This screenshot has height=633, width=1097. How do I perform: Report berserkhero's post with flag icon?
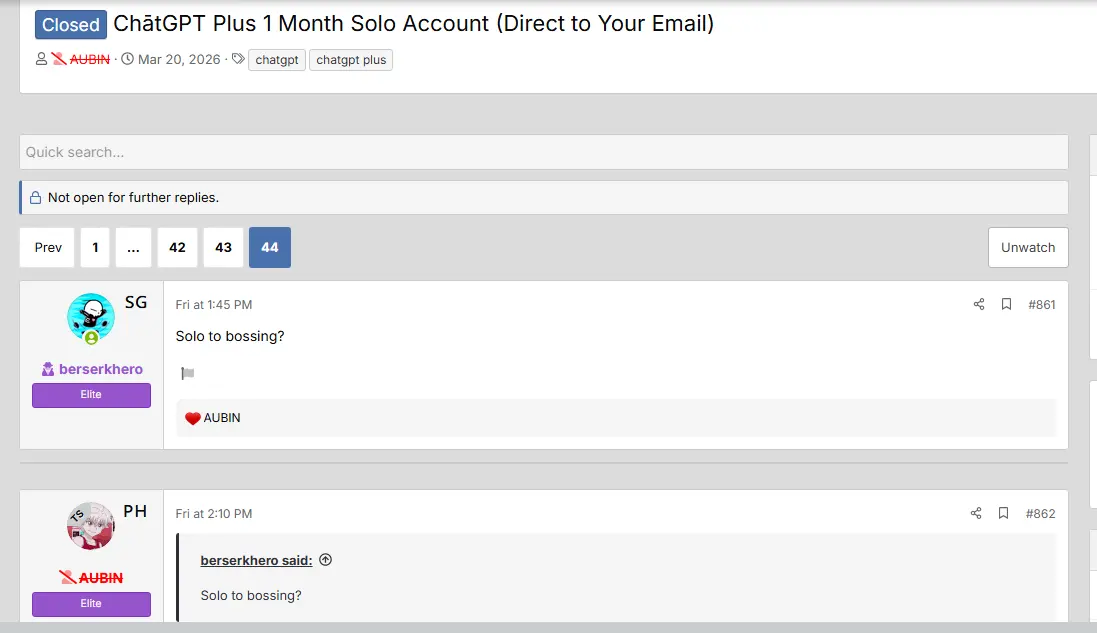187,373
